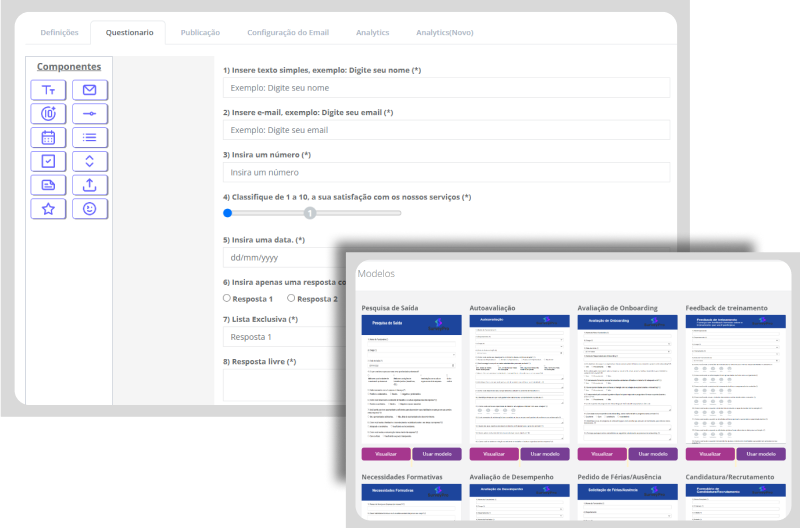The height and width of the screenshot is (528, 800).
Task: Select the Resposta 2 radio option
Action: (291, 298)
